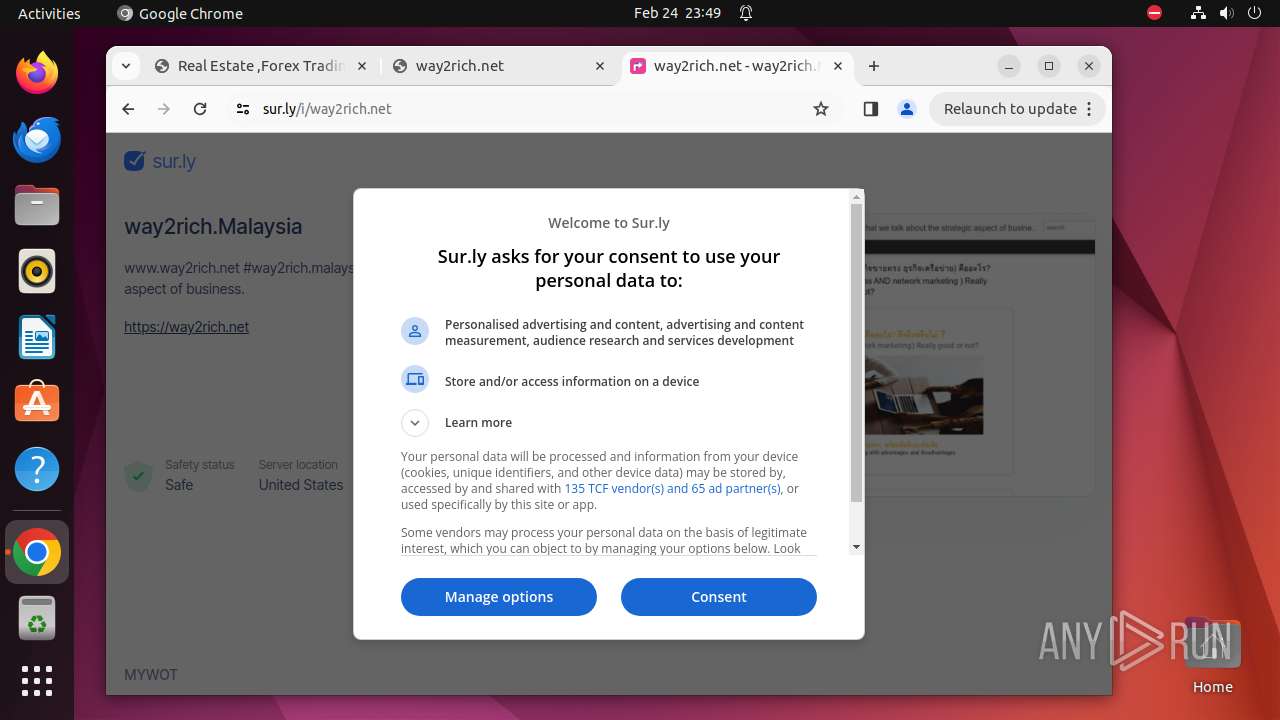This screenshot has height=720, width=1280.
Task: Open the Files manager in dock
Action: [37, 205]
